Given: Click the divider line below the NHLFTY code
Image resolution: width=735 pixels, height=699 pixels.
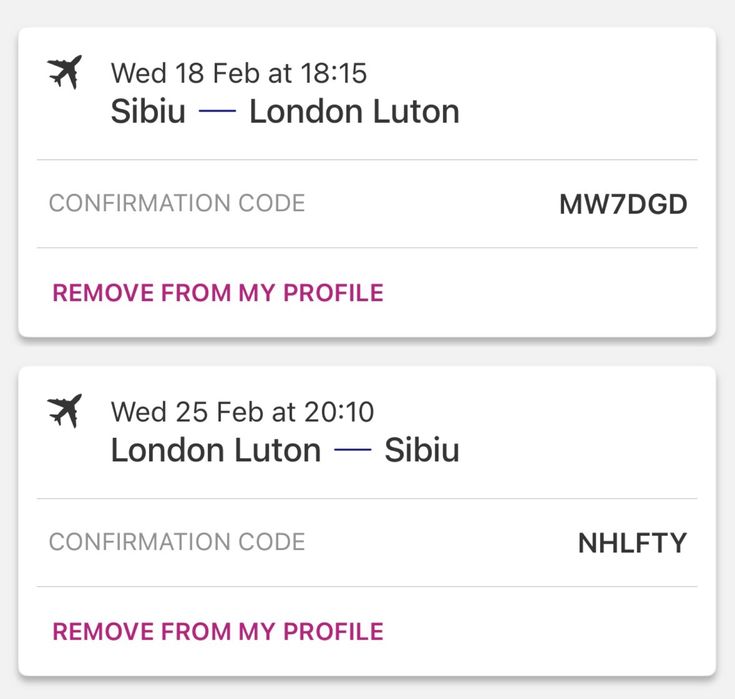Looking at the screenshot, I should tap(367, 587).
